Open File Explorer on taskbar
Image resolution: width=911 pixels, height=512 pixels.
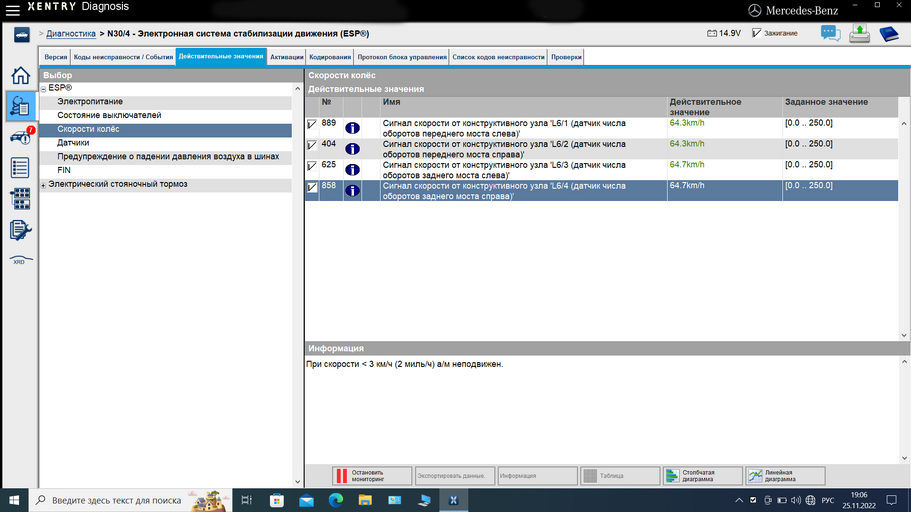click(365, 500)
